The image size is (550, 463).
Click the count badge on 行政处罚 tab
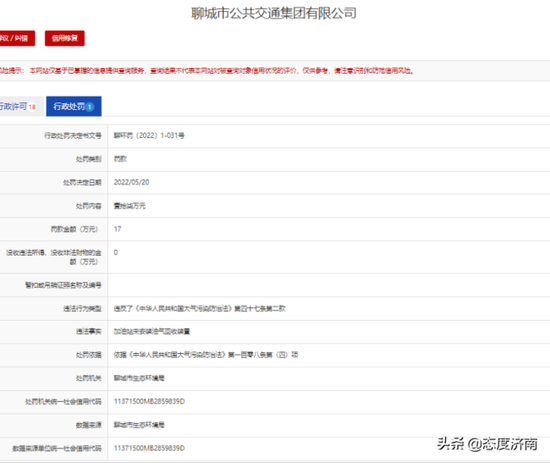click(x=90, y=107)
